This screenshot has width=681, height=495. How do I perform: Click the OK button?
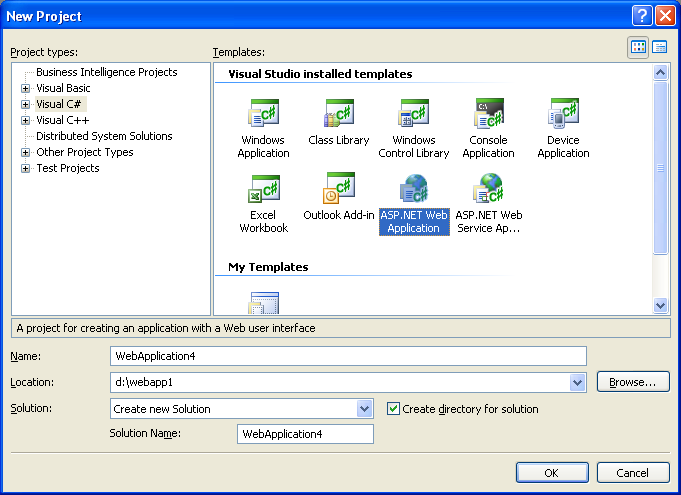[x=552, y=472]
